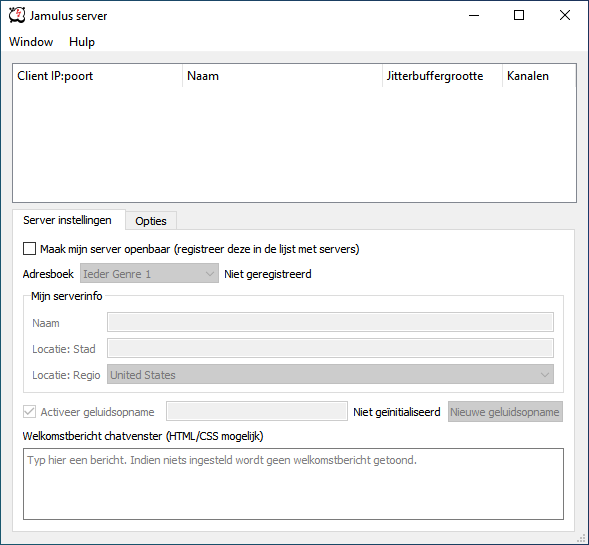Viewport: 589px width, 545px height.
Task: Click the Jamulus app icon in title bar
Action: click(x=17, y=15)
